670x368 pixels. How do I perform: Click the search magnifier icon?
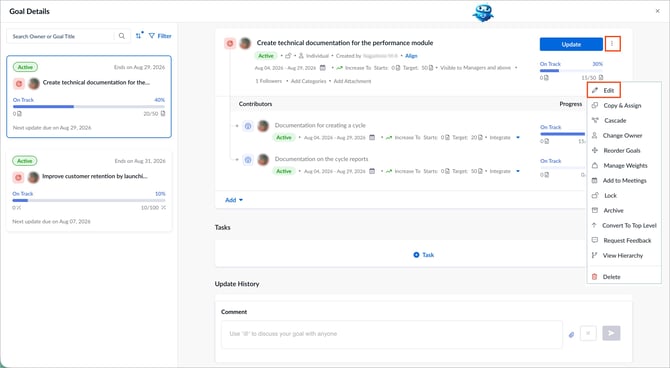[122, 36]
